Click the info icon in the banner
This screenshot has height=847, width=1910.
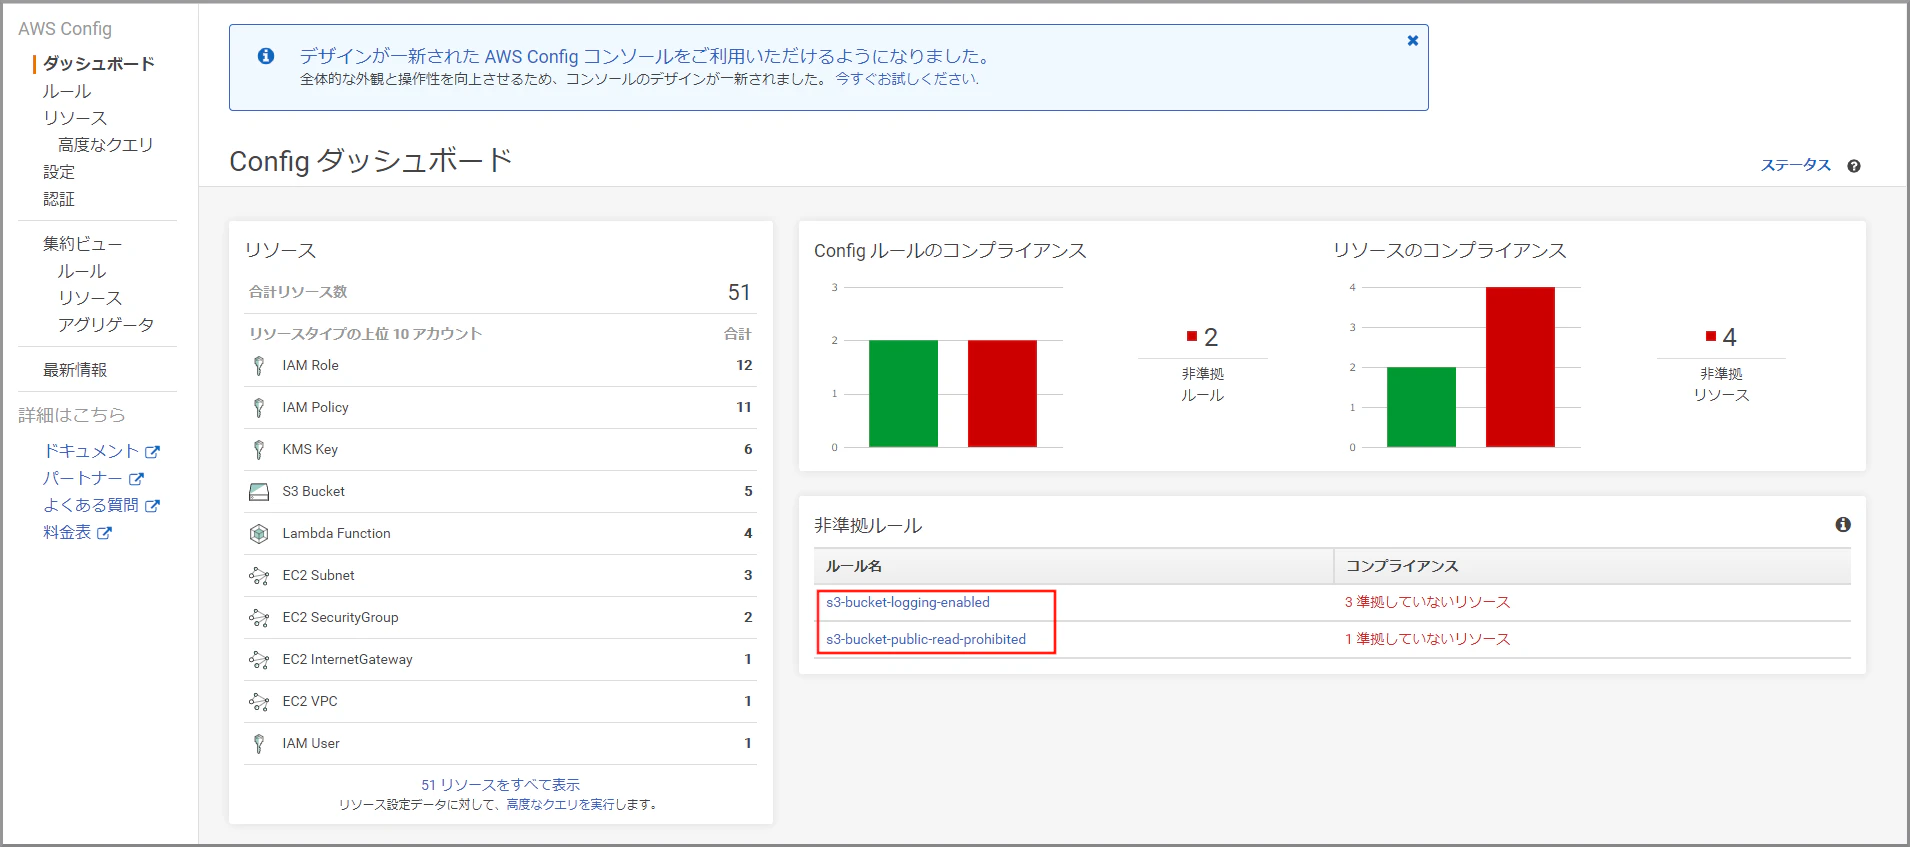tap(266, 56)
